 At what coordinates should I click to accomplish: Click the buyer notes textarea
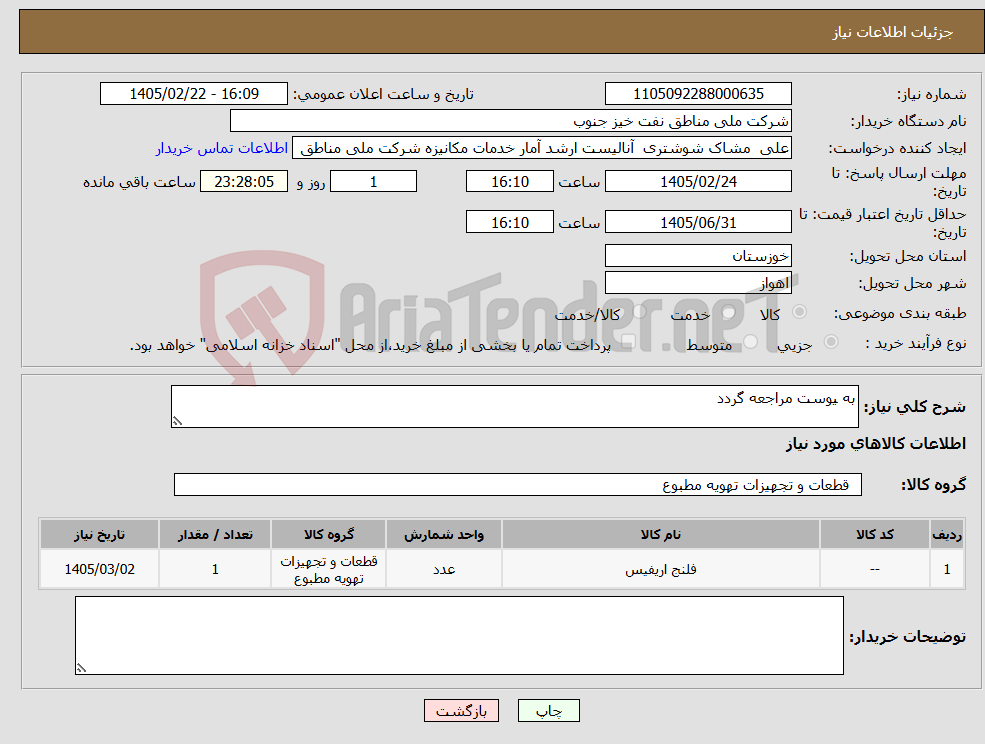459,635
